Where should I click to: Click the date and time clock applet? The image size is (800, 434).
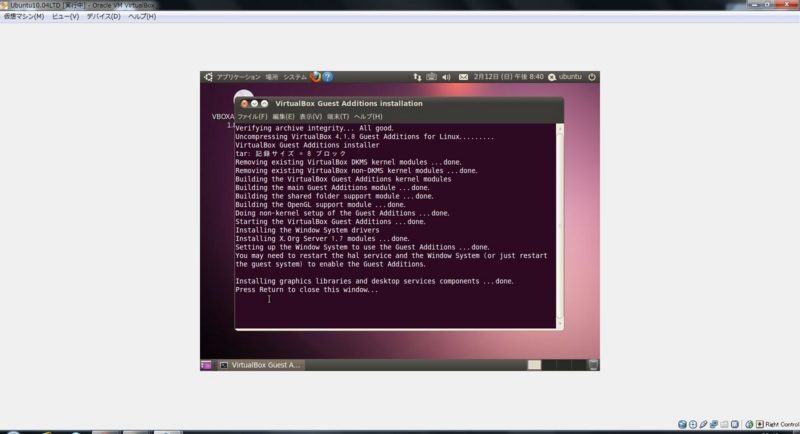coord(509,77)
